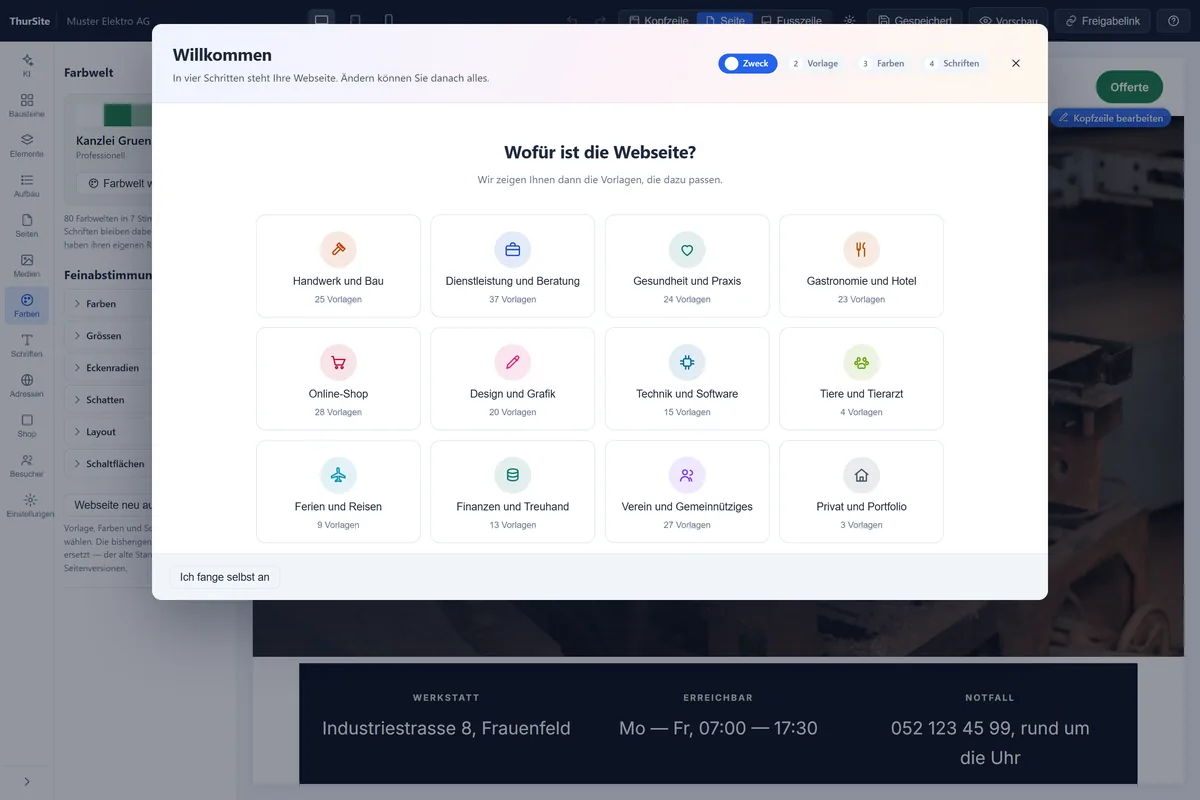This screenshot has height=800, width=1200.
Task: Click the Gesundheit und Praxis heart icon
Action: (687, 249)
